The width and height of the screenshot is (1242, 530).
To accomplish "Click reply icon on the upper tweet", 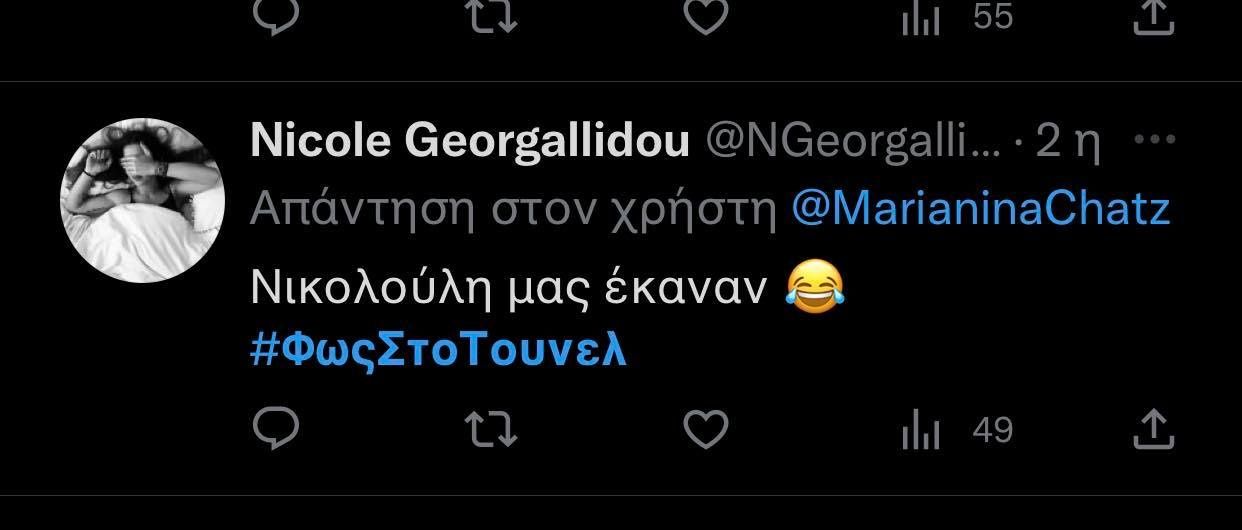I will coord(276,17).
